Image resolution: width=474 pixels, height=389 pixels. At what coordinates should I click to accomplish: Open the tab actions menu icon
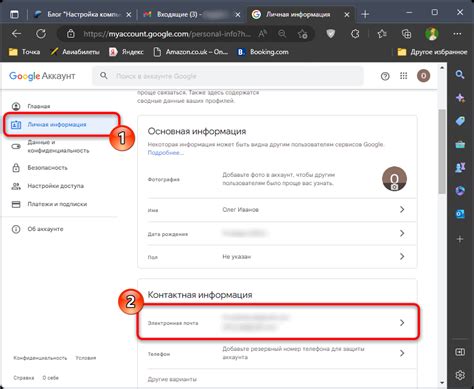point(14,14)
